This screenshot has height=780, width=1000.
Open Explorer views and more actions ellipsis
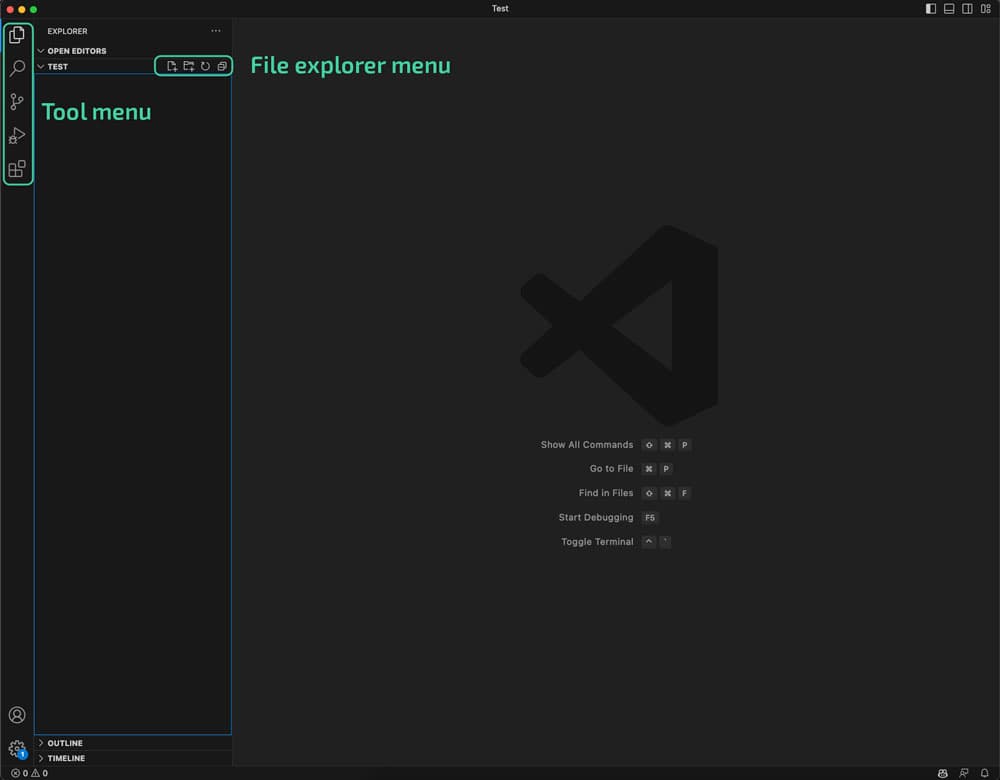pyautogui.click(x=216, y=31)
